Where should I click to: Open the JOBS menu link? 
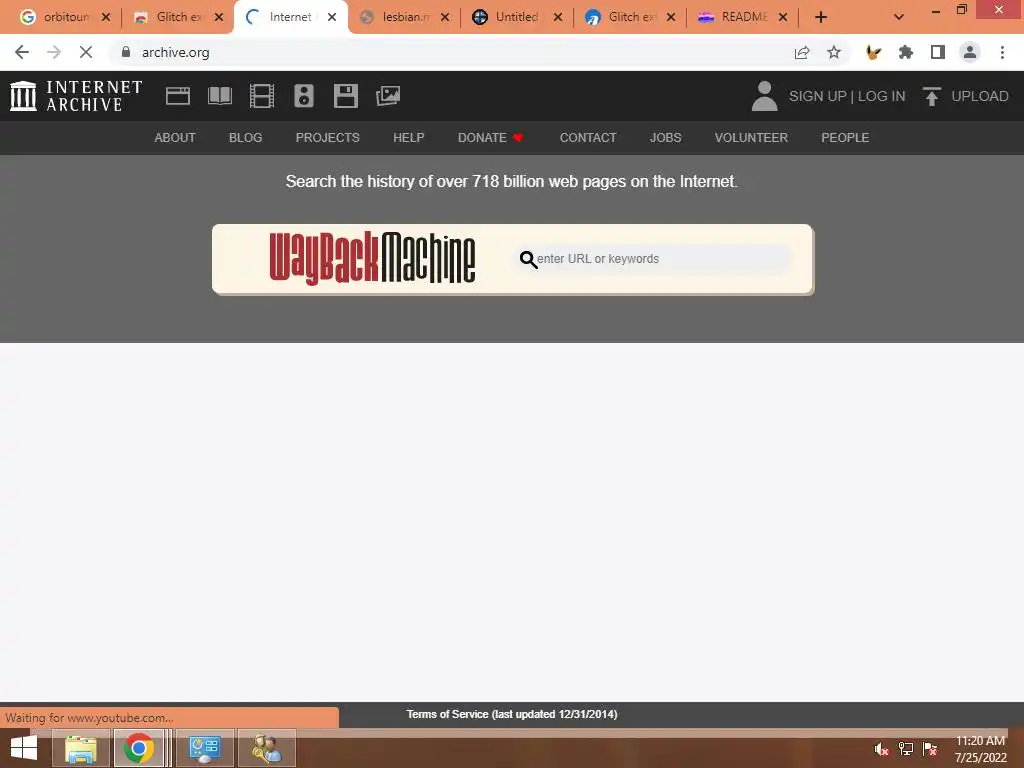tap(665, 138)
